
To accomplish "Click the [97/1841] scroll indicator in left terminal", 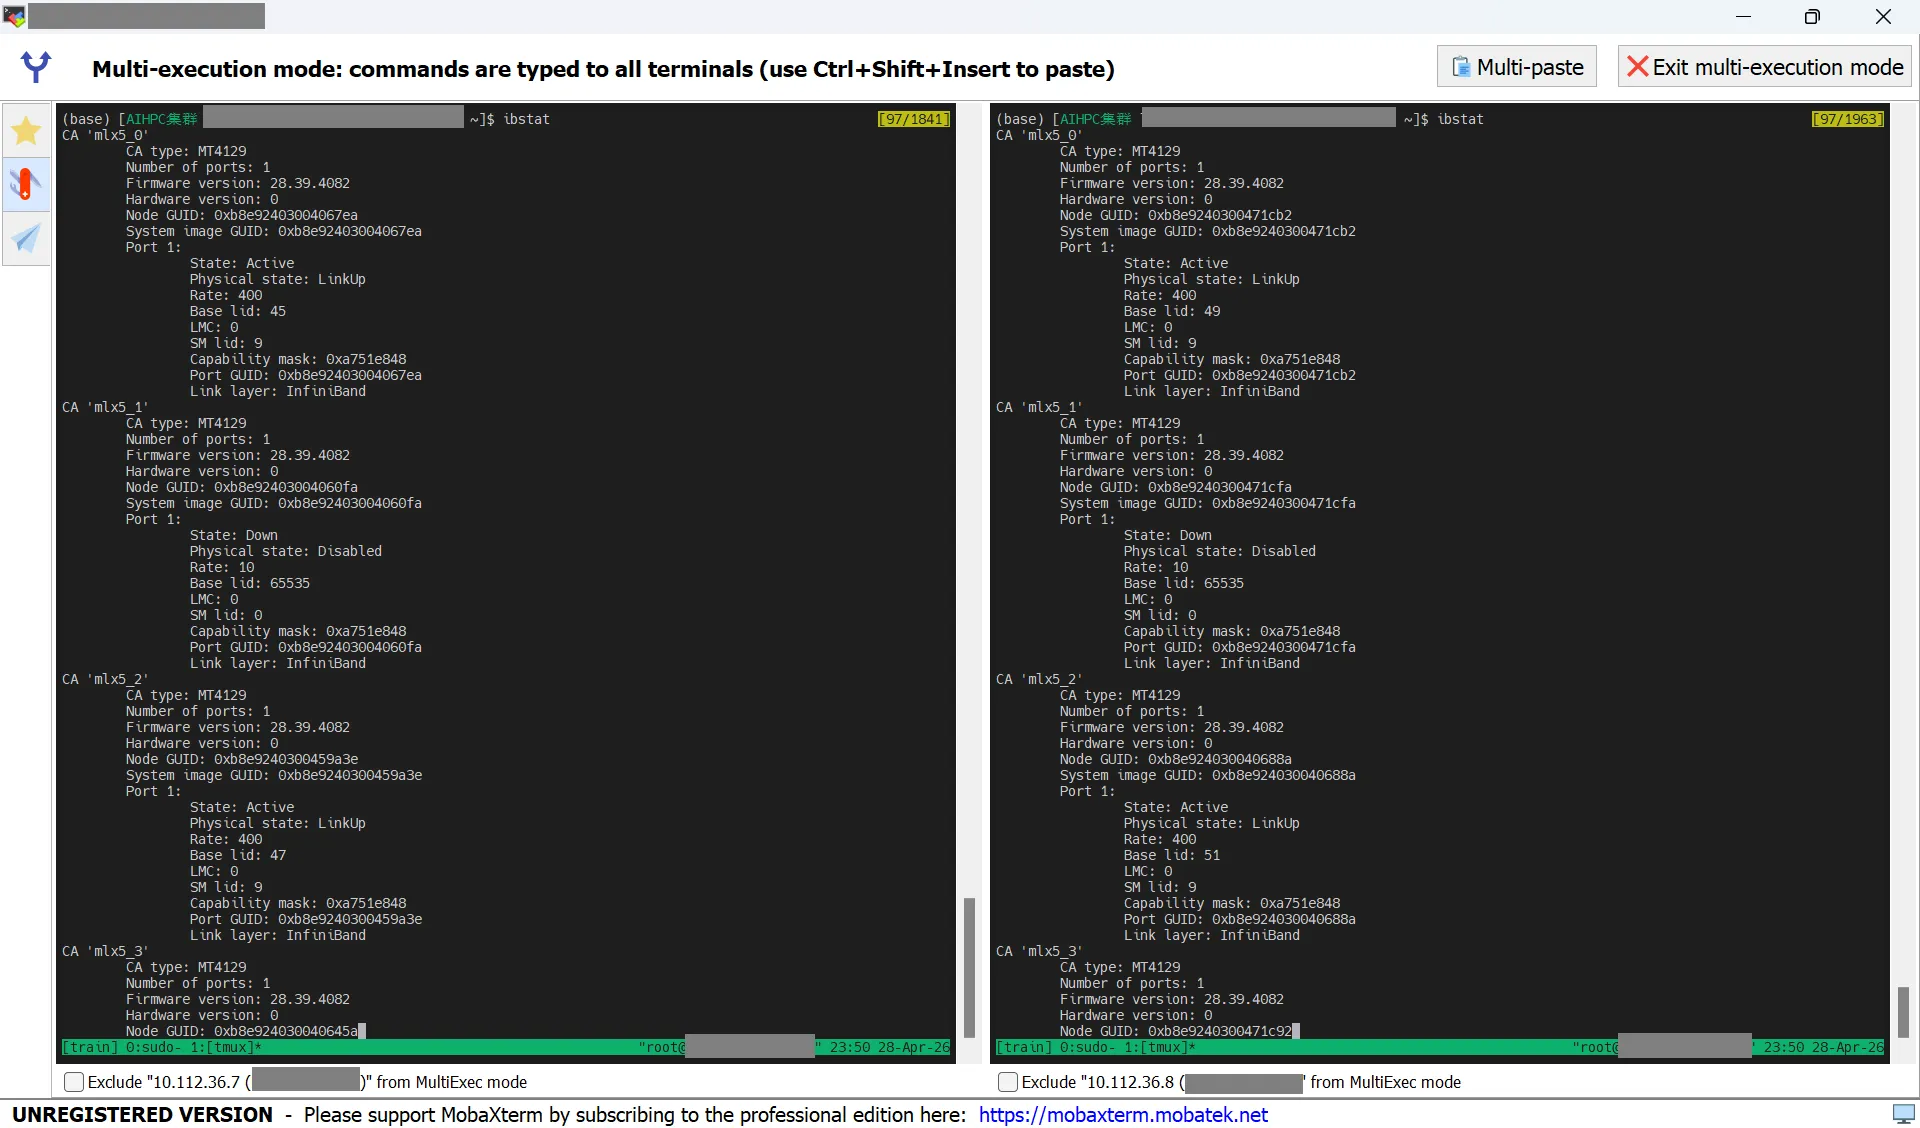I will pos(913,119).
